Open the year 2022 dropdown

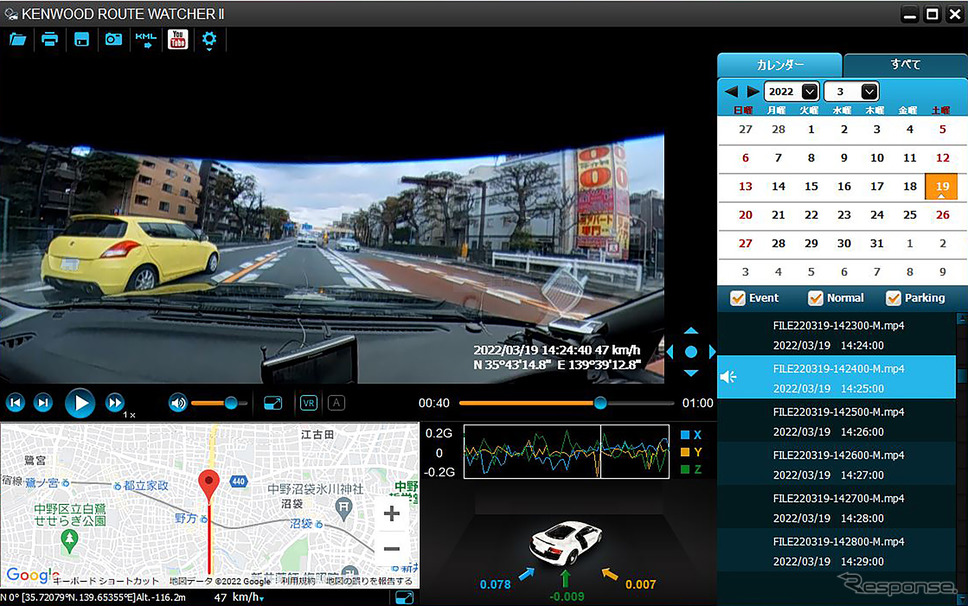[791, 91]
